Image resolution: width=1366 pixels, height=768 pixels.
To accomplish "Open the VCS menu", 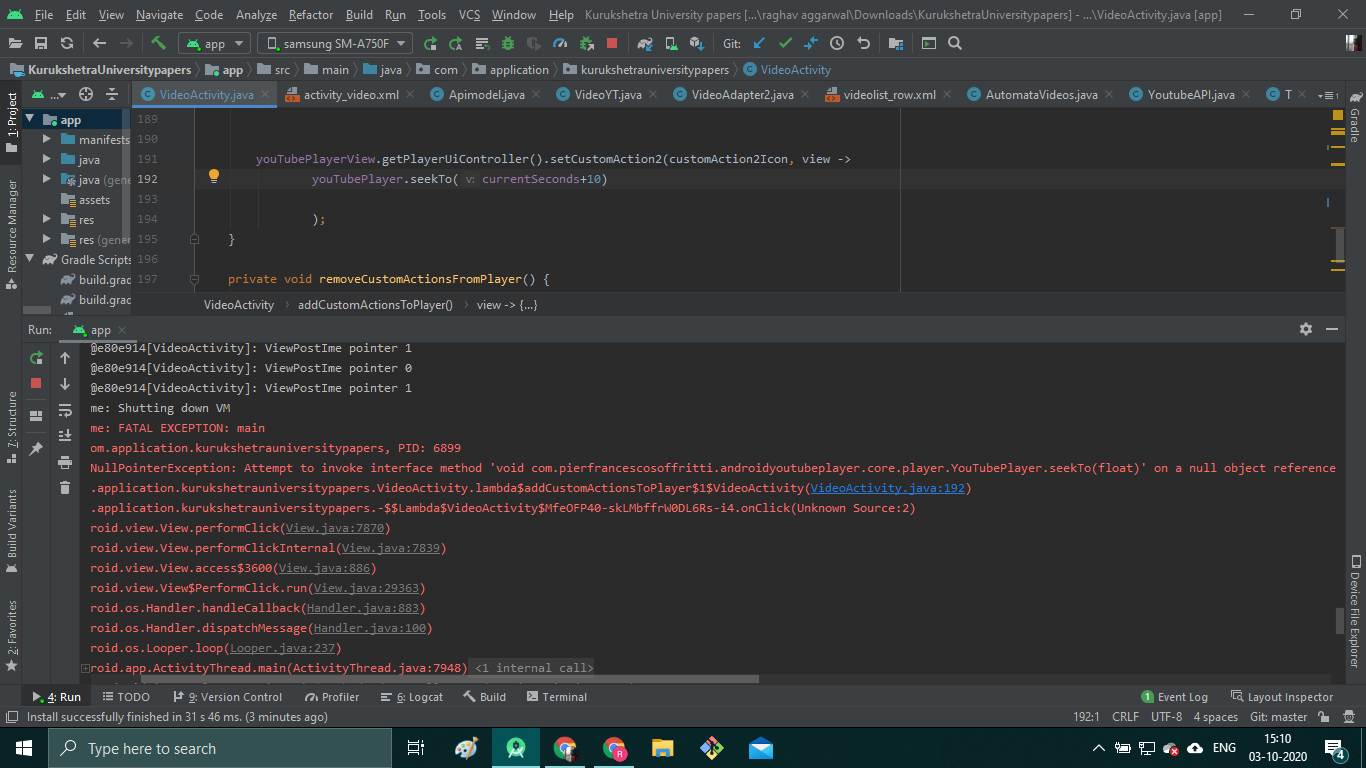I will [x=469, y=15].
